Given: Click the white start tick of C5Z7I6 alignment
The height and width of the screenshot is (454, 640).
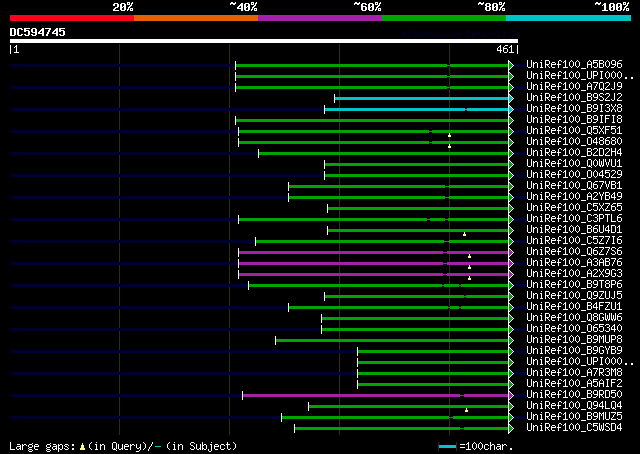Looking at the screenshot, I should click(256, 242).
